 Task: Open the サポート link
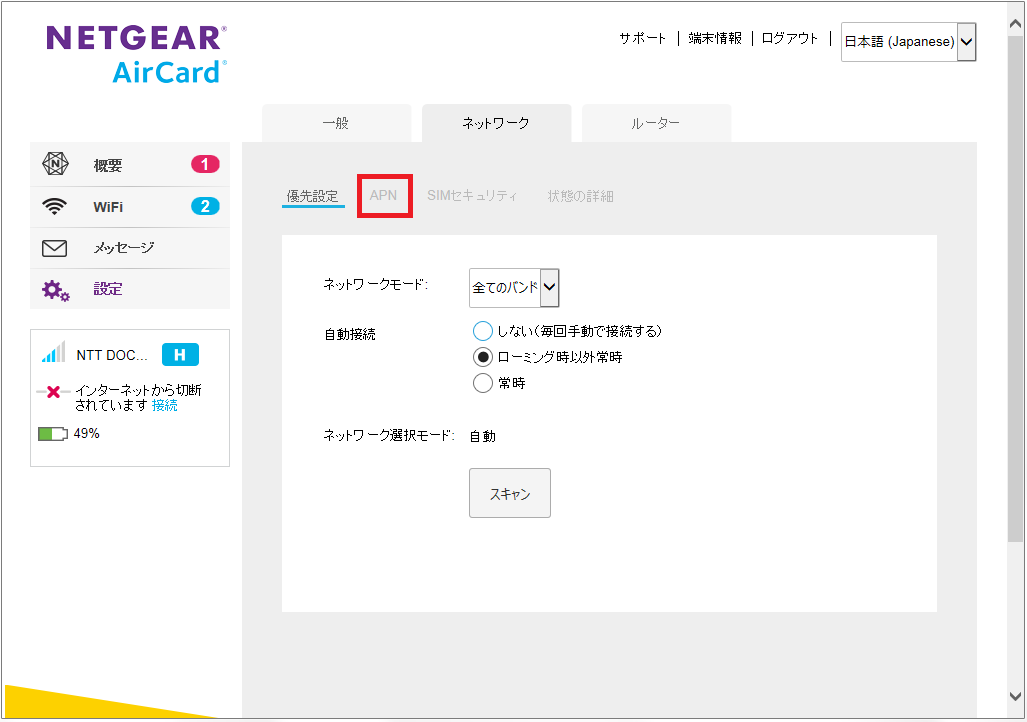click(643, 39)
